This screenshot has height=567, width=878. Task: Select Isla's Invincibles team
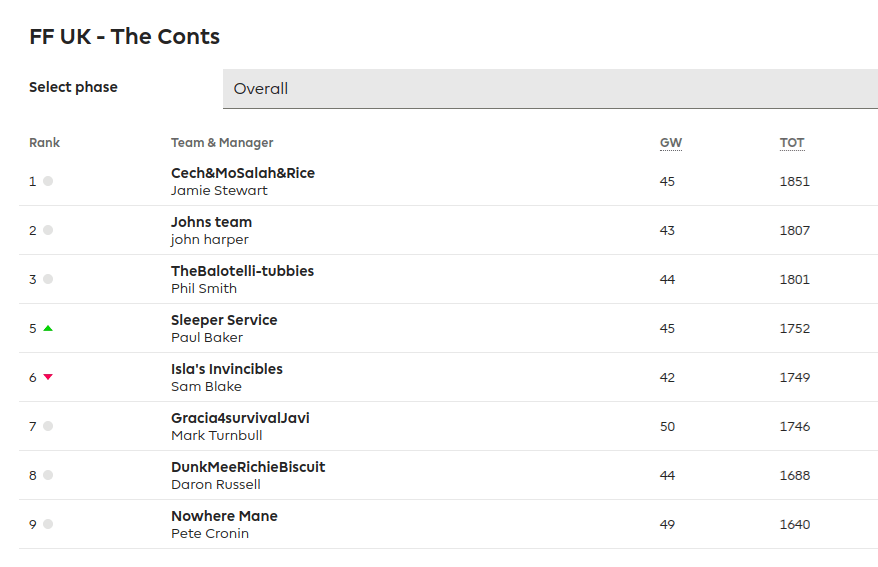[x=227, y=369]
